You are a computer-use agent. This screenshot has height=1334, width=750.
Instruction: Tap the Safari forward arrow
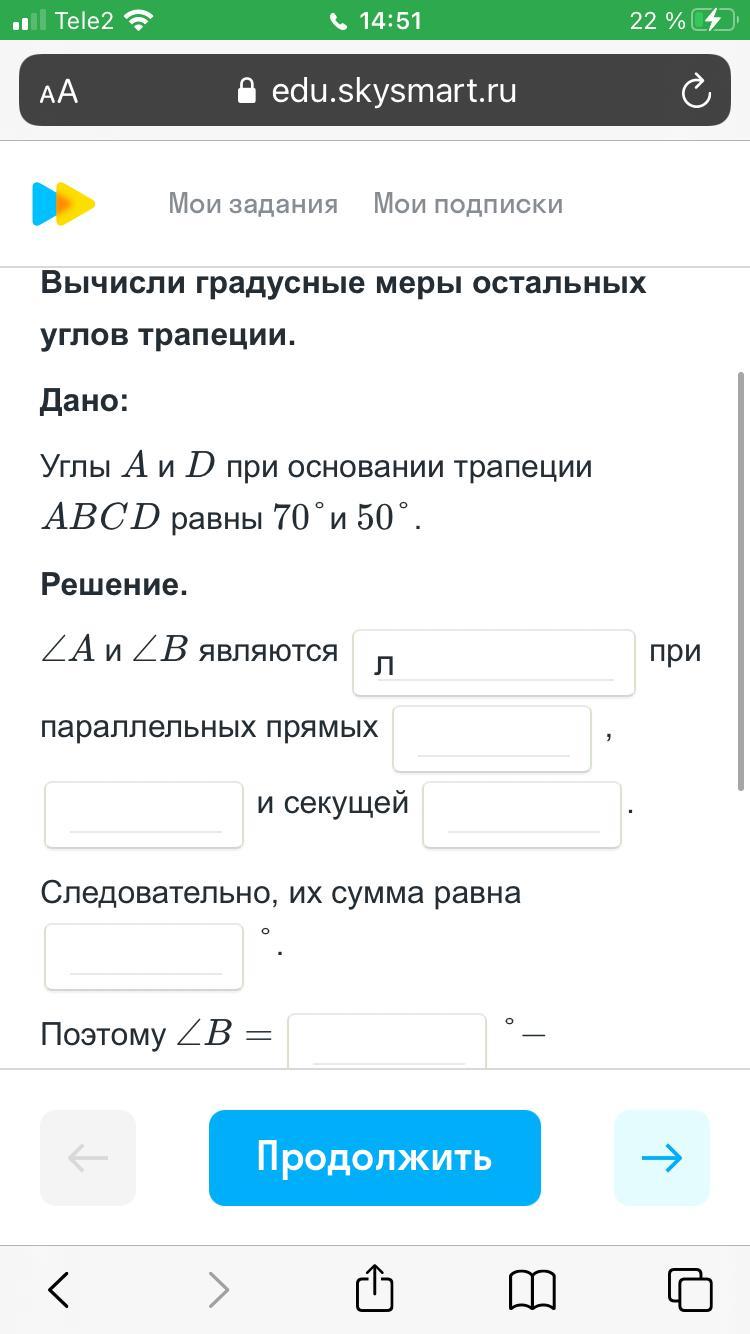(x=218, y=1290)
